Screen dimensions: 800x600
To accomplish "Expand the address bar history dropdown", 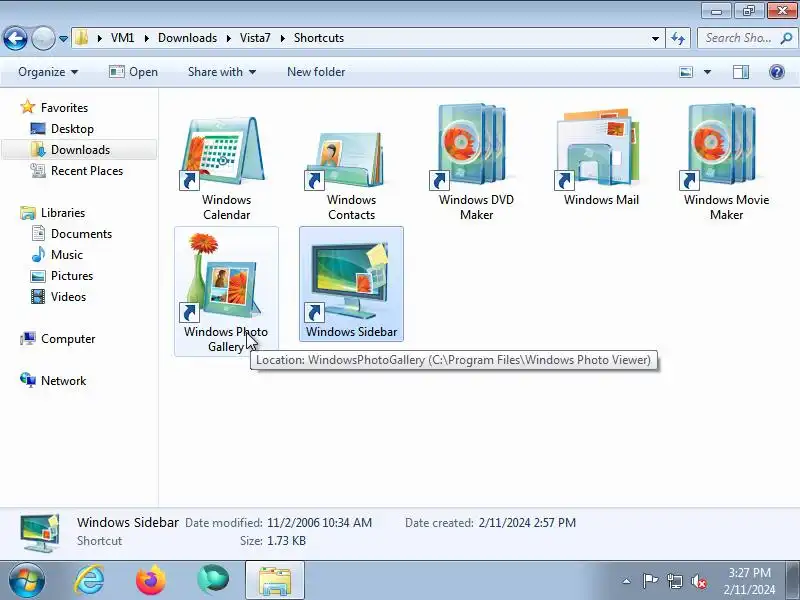I will point(655,38).
